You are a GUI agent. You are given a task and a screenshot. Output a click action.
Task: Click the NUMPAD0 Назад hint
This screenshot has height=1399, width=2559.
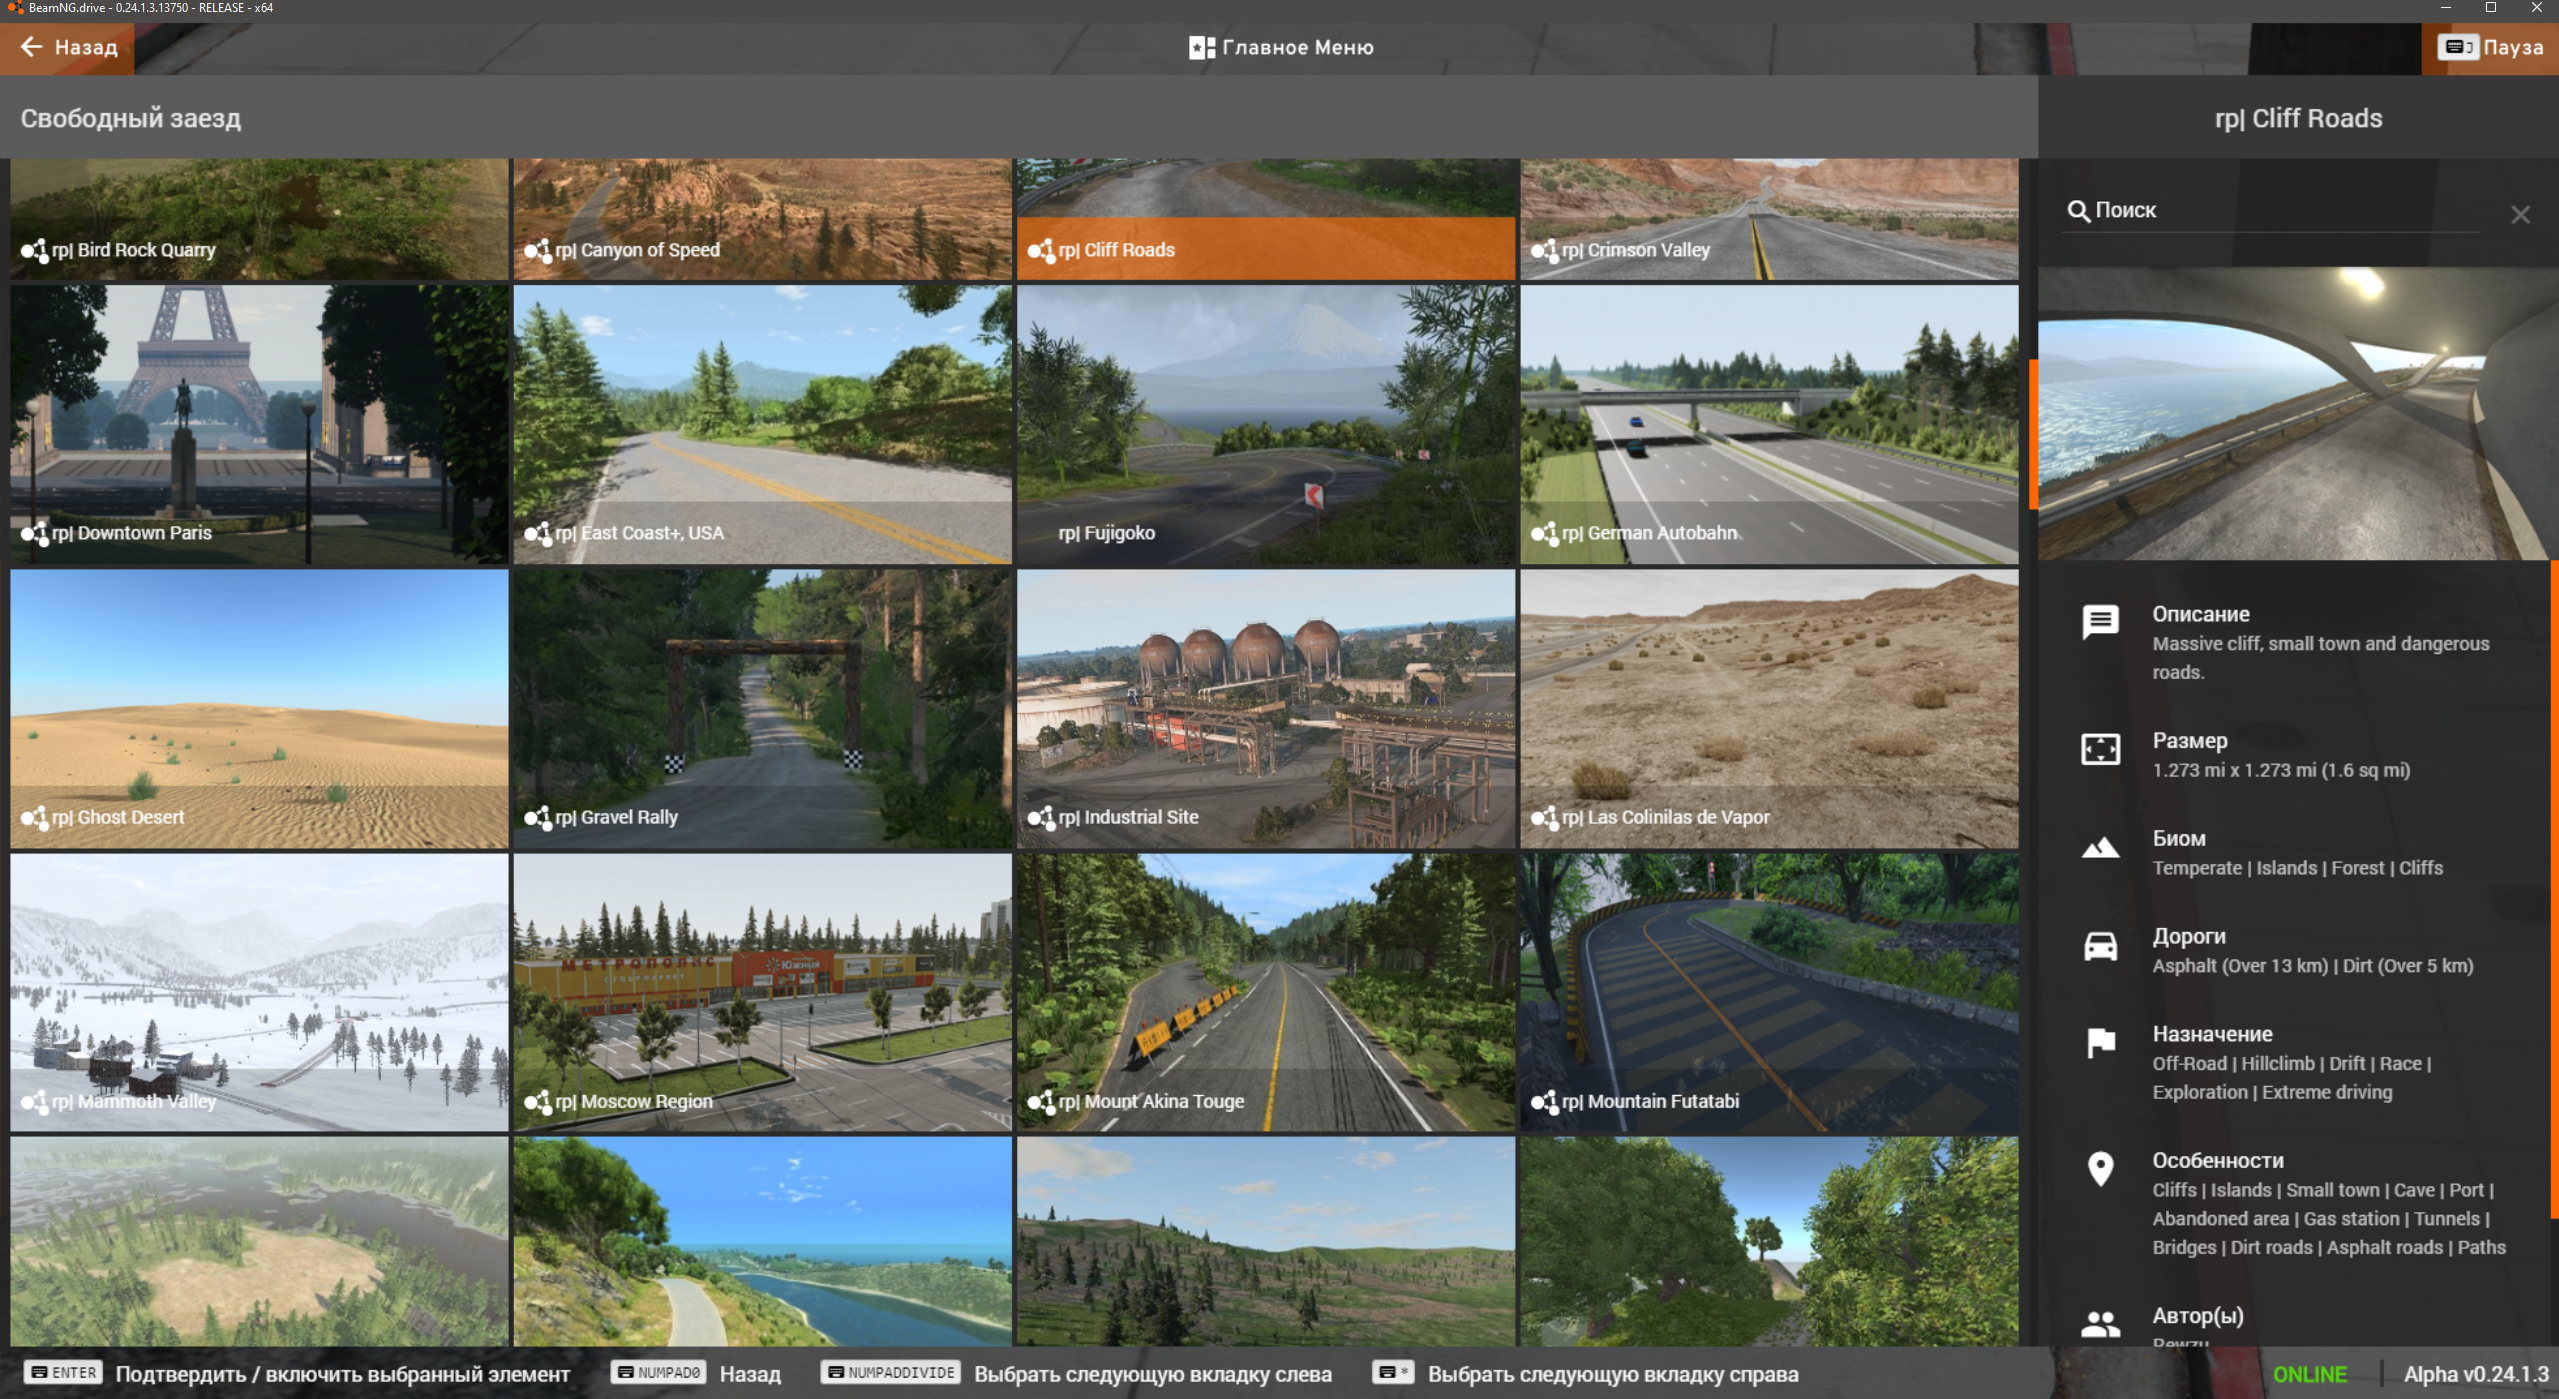tap(696, 1373)
